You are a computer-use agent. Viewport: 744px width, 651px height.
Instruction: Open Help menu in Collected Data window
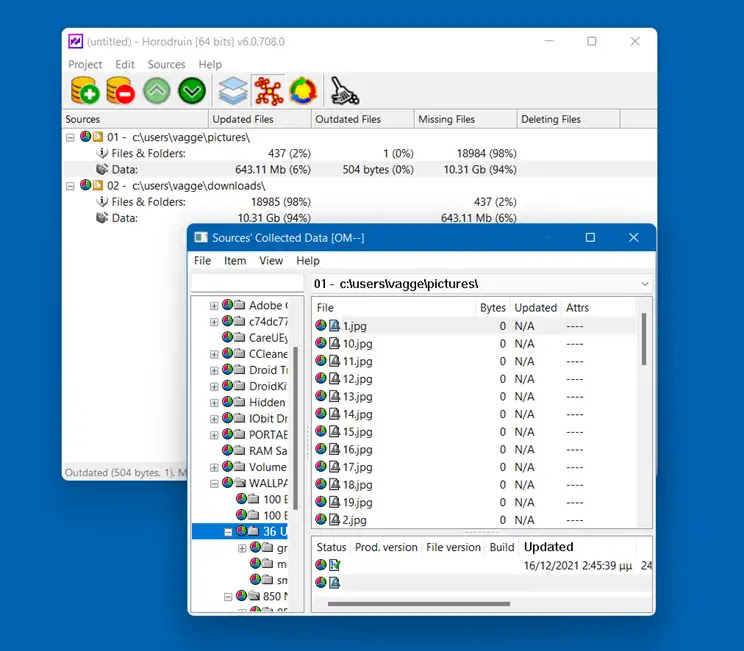(x=308, y=260)
